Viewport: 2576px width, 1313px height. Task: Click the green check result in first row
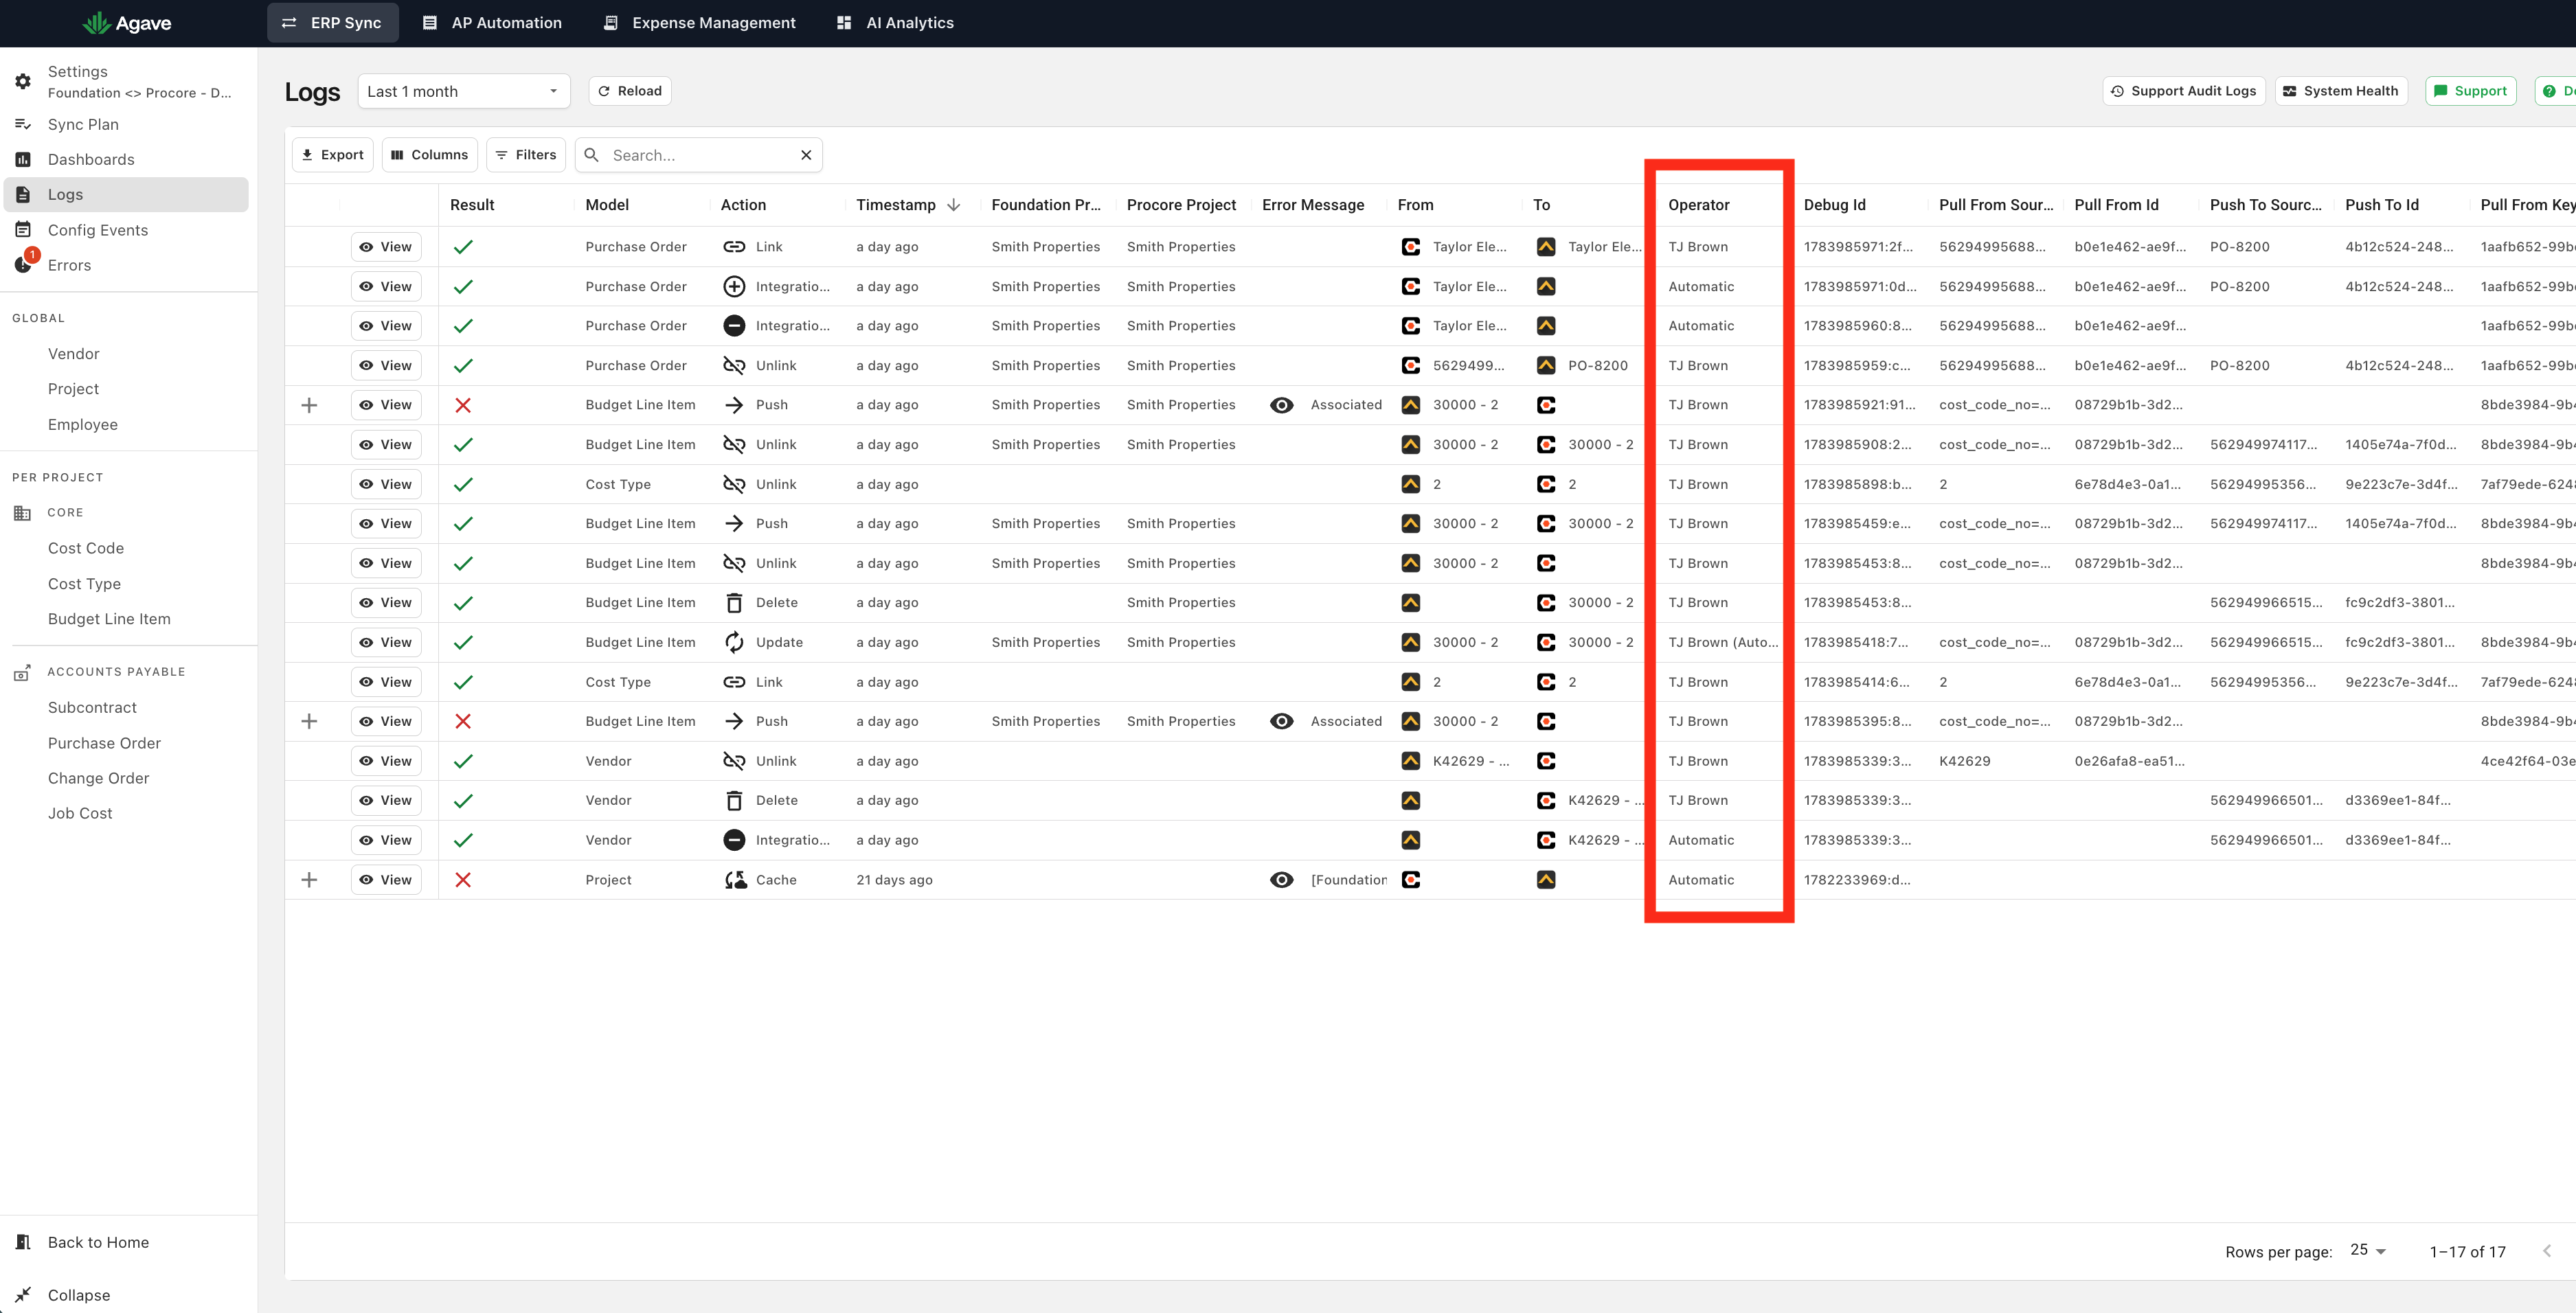[463, 247]
